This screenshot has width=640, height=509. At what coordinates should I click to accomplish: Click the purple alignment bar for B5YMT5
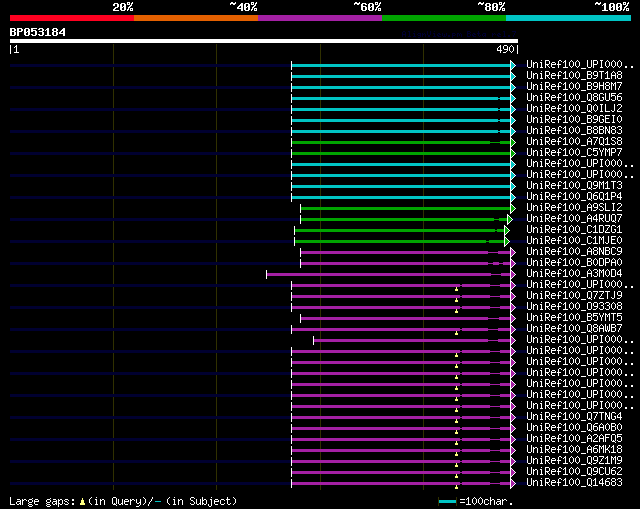click(406, 319)
